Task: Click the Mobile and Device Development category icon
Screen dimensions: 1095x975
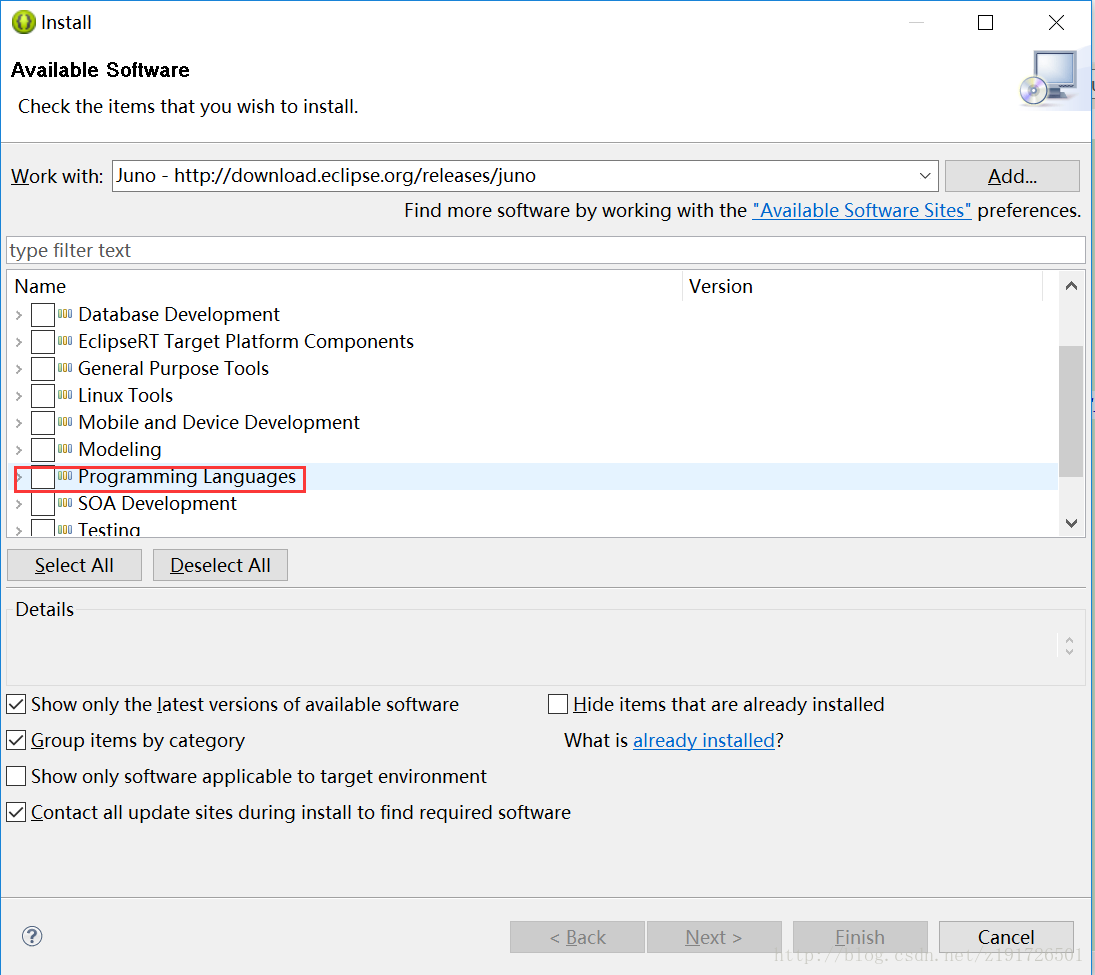Action: [x=65, y=423]
